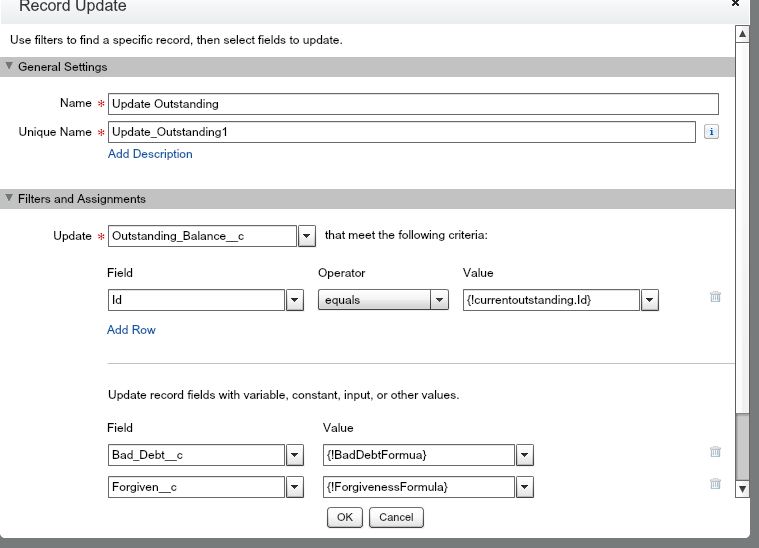759x548 pixels.
Task: Click the Unique Name info icon
Action: point(711,132)
